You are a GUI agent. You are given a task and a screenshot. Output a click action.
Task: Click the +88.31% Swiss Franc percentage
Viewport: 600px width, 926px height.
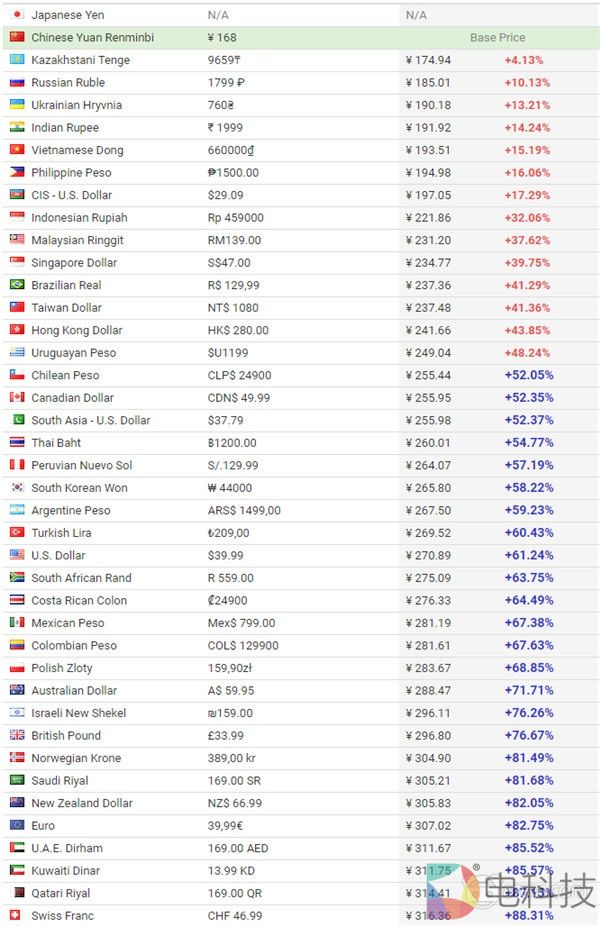529,915
